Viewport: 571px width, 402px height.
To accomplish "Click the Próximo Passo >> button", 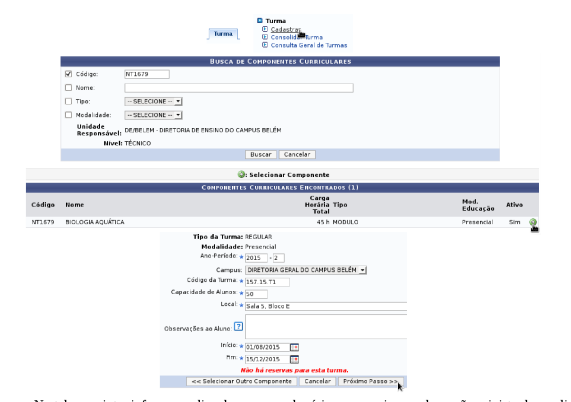I will [x=370, y=381].
